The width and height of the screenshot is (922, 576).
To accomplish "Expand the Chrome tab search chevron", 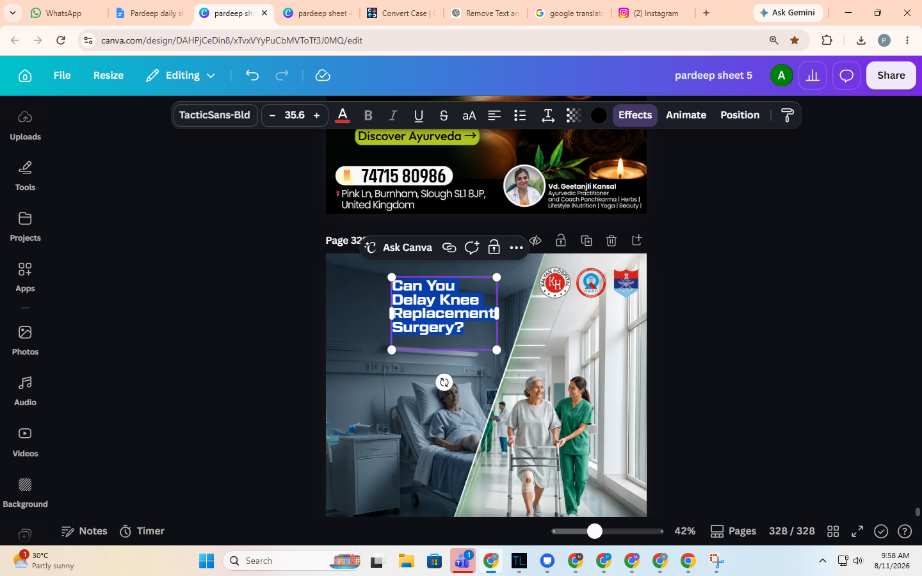I will 12,12.
